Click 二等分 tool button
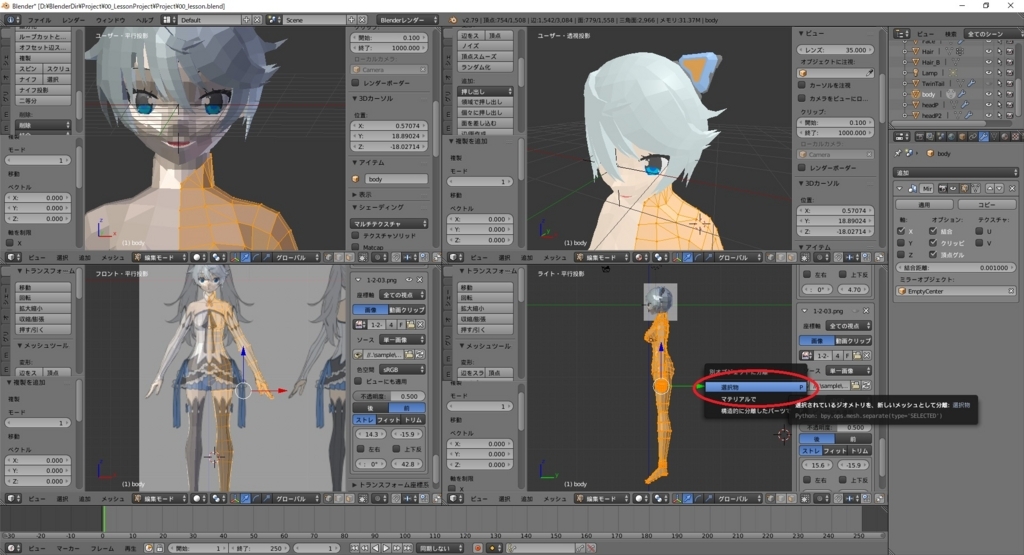The image size is (1024, 555). pos(43,101)
